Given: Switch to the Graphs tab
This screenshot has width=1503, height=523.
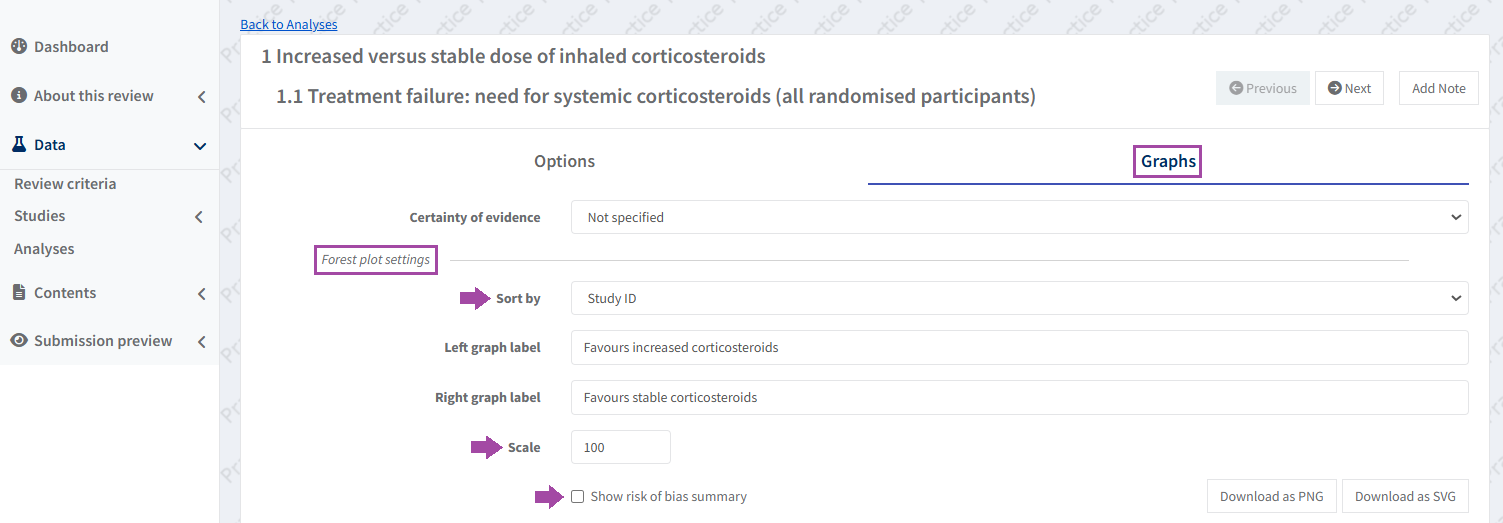Looking at the screenshot, I should pyautogui.click(x=1168, y=161).
